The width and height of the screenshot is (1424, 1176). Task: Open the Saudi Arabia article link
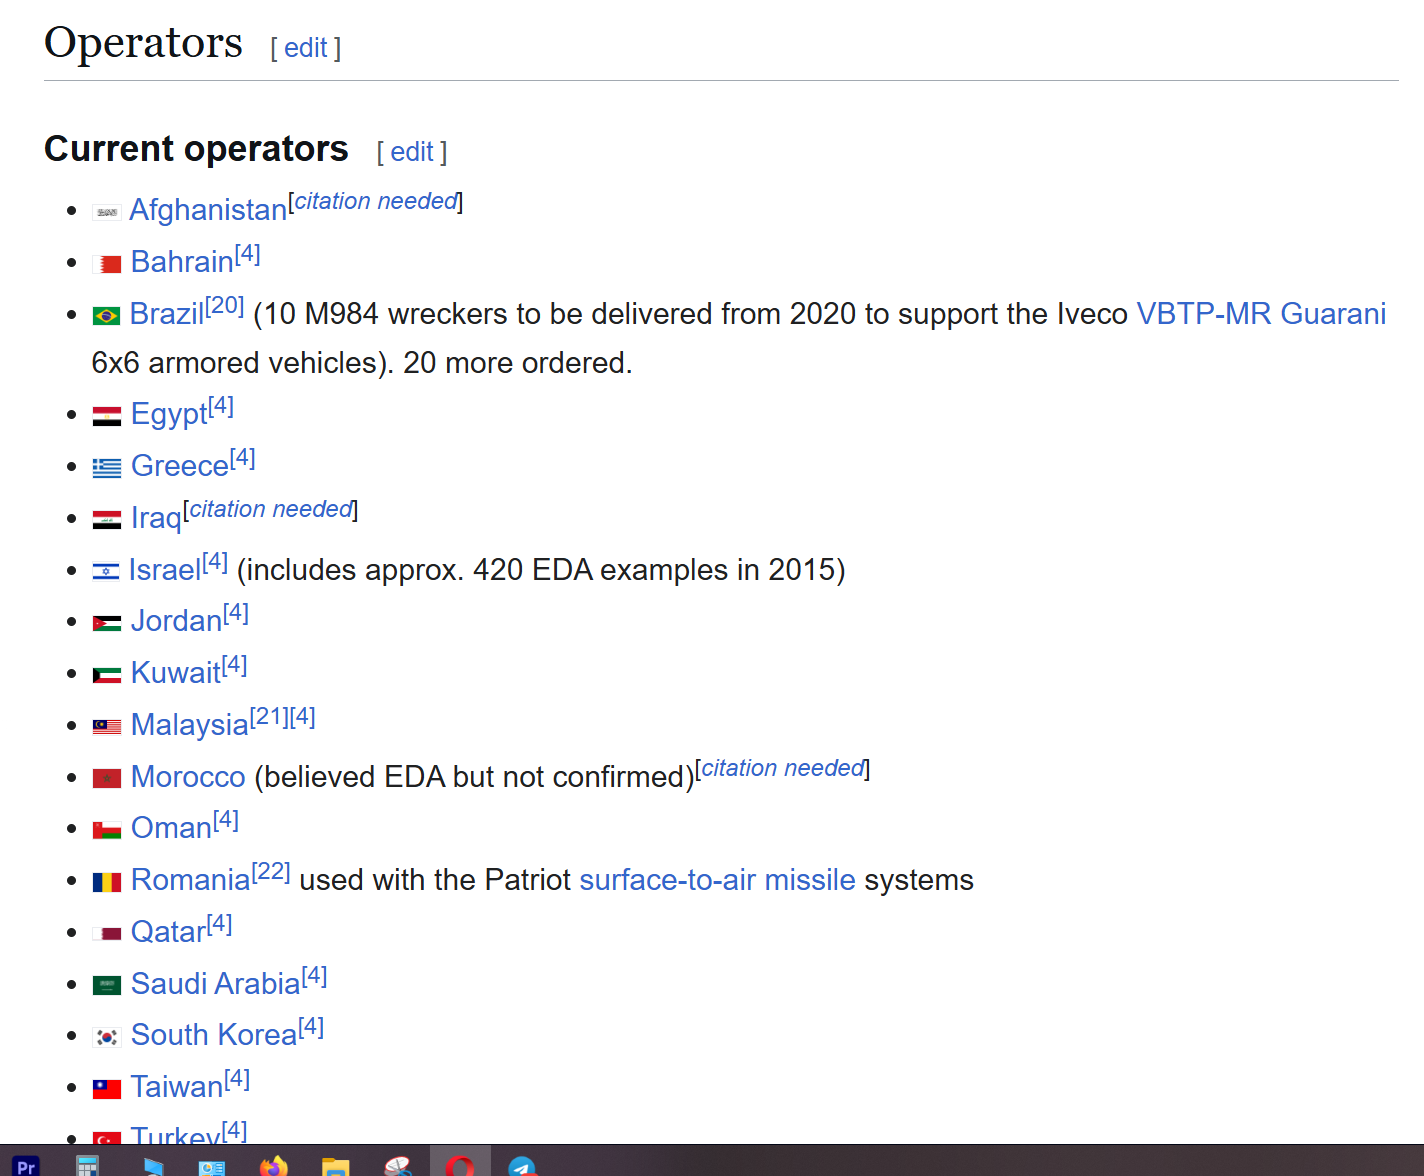point(216,984)
